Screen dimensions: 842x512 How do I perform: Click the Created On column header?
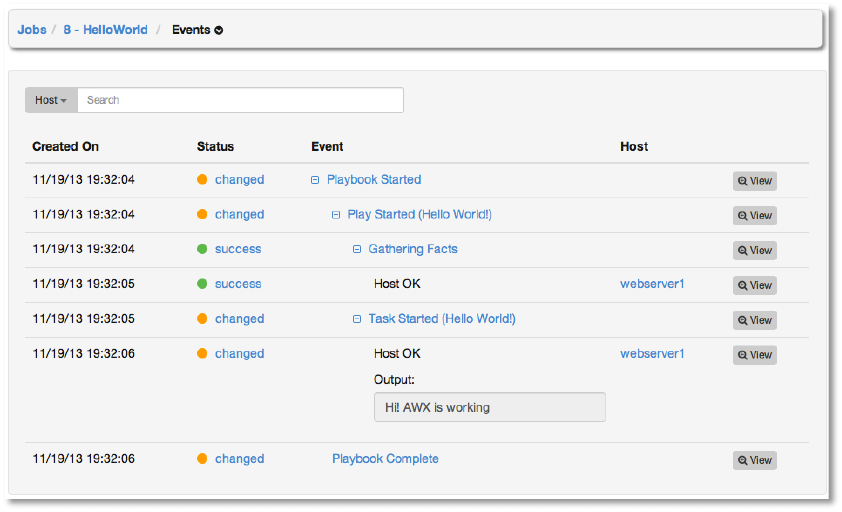pyautogui.click(x=65, y=146)
